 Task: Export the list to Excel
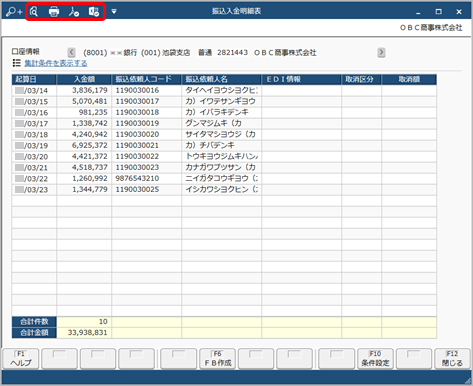94,12
